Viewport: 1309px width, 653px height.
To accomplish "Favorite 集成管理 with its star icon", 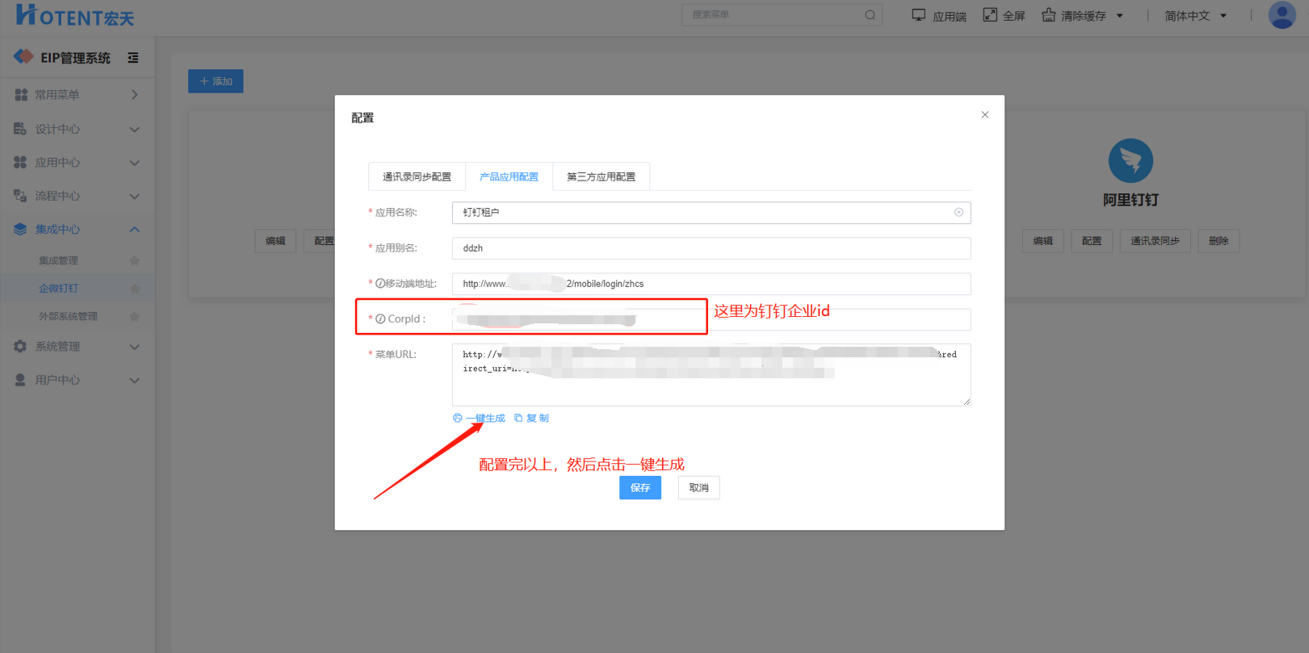I will coord(135,261).
